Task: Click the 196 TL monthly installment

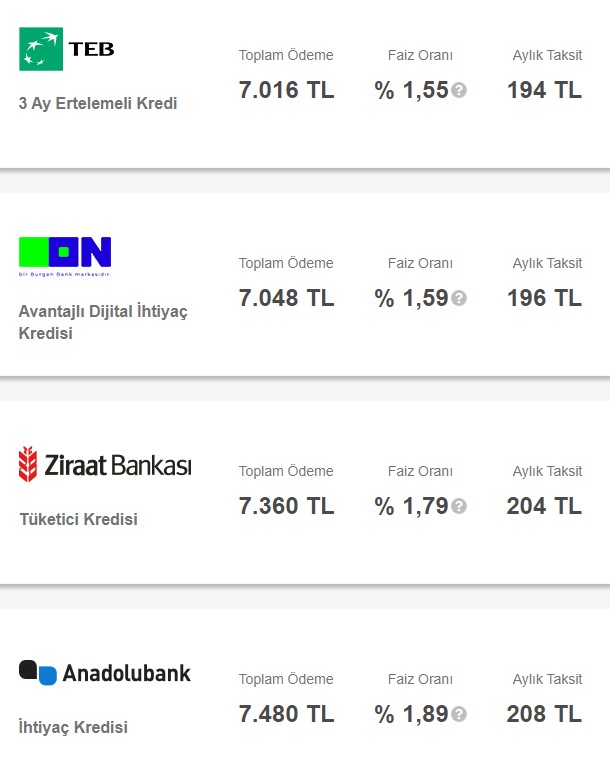Action: (544, 299)
